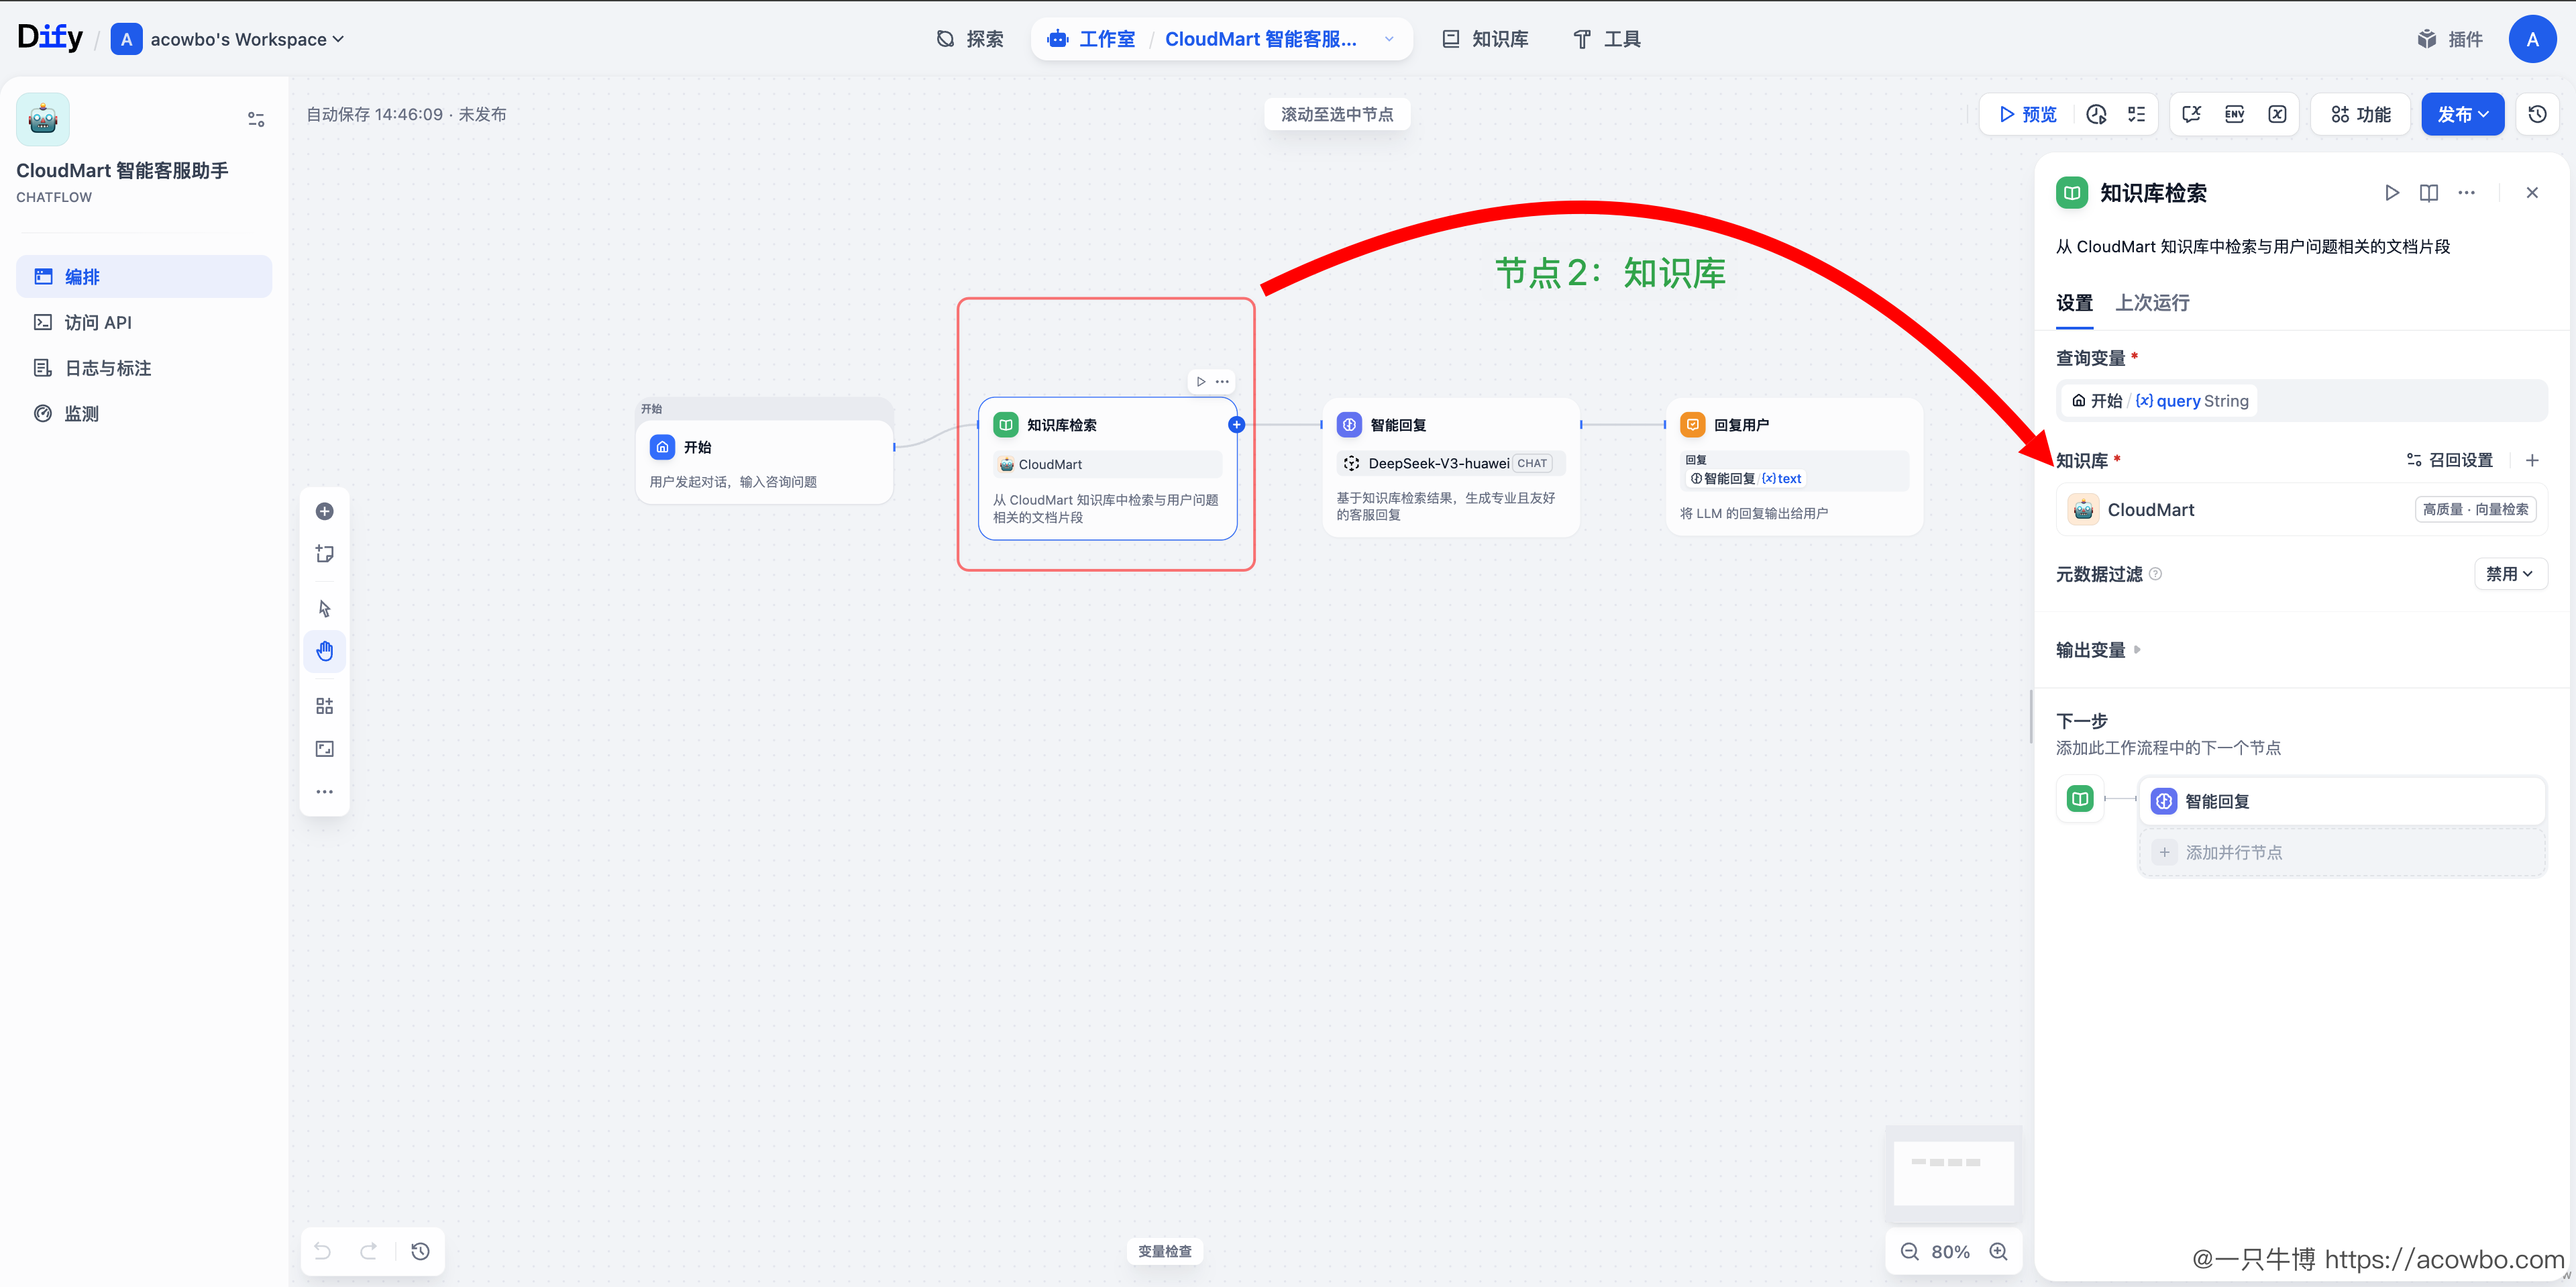Viewport: 2576px width, 1287px height.
Task: Open user avatar A account menu
Action: [2532, 39]
